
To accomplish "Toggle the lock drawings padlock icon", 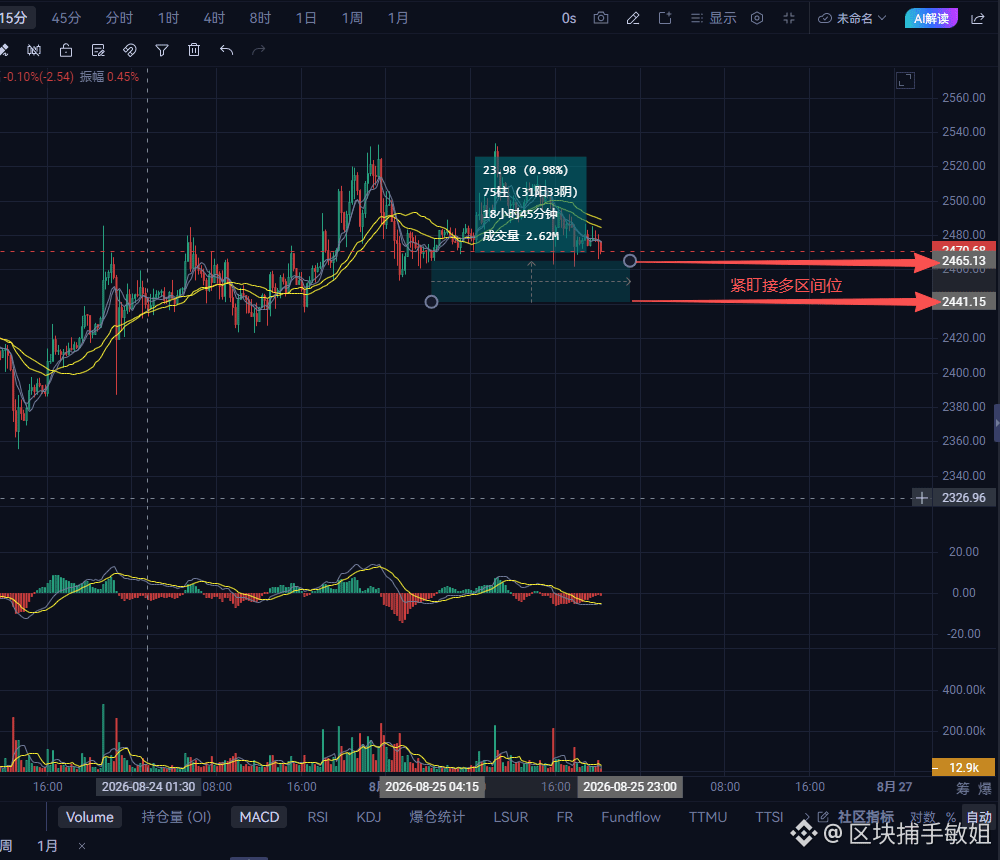I will (66, 50).
